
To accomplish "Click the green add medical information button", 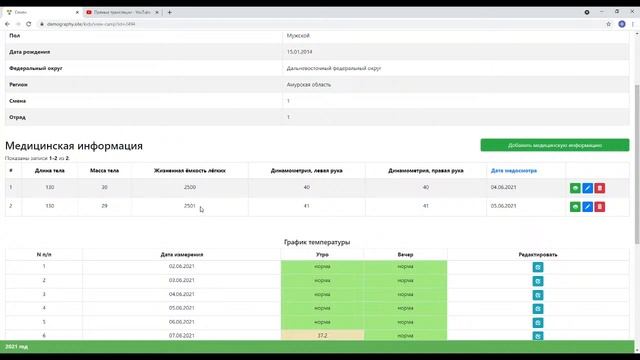I will [x=555, y=145].
